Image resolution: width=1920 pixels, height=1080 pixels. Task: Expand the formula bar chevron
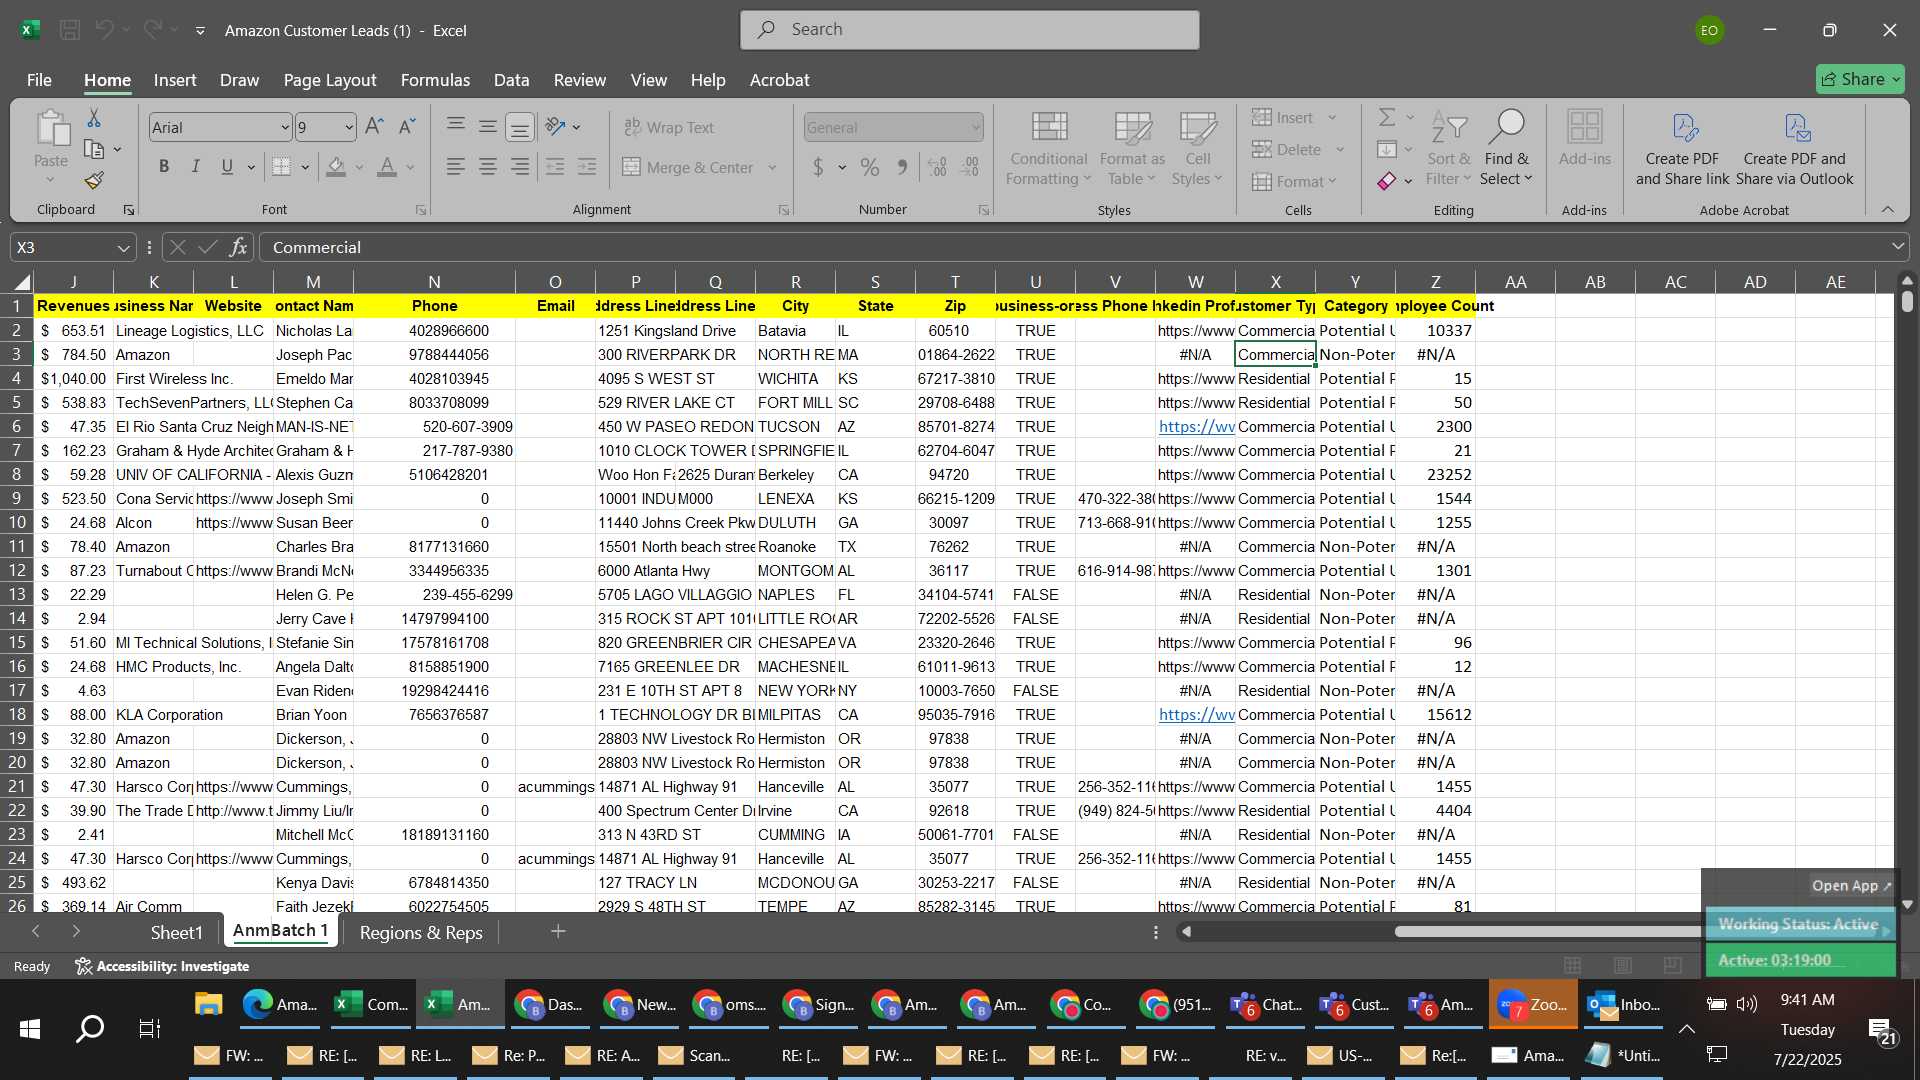1897,247
